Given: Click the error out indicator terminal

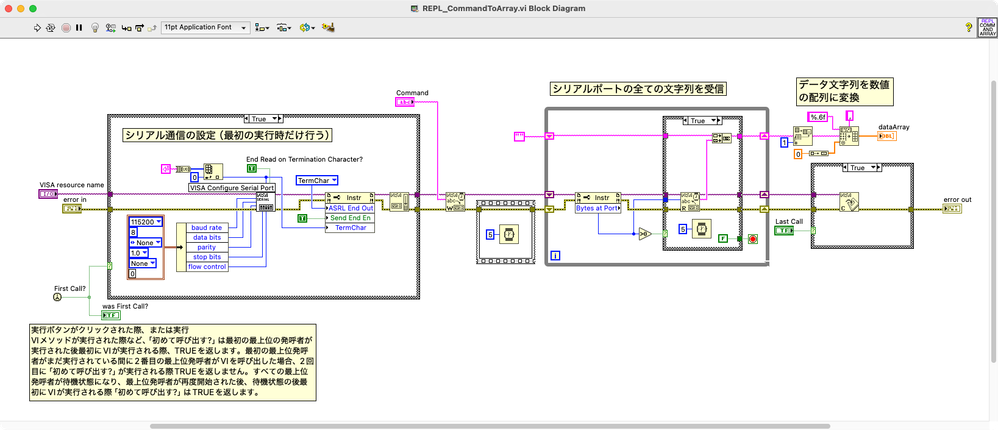Looking at the screenshot, I should 952,208.
